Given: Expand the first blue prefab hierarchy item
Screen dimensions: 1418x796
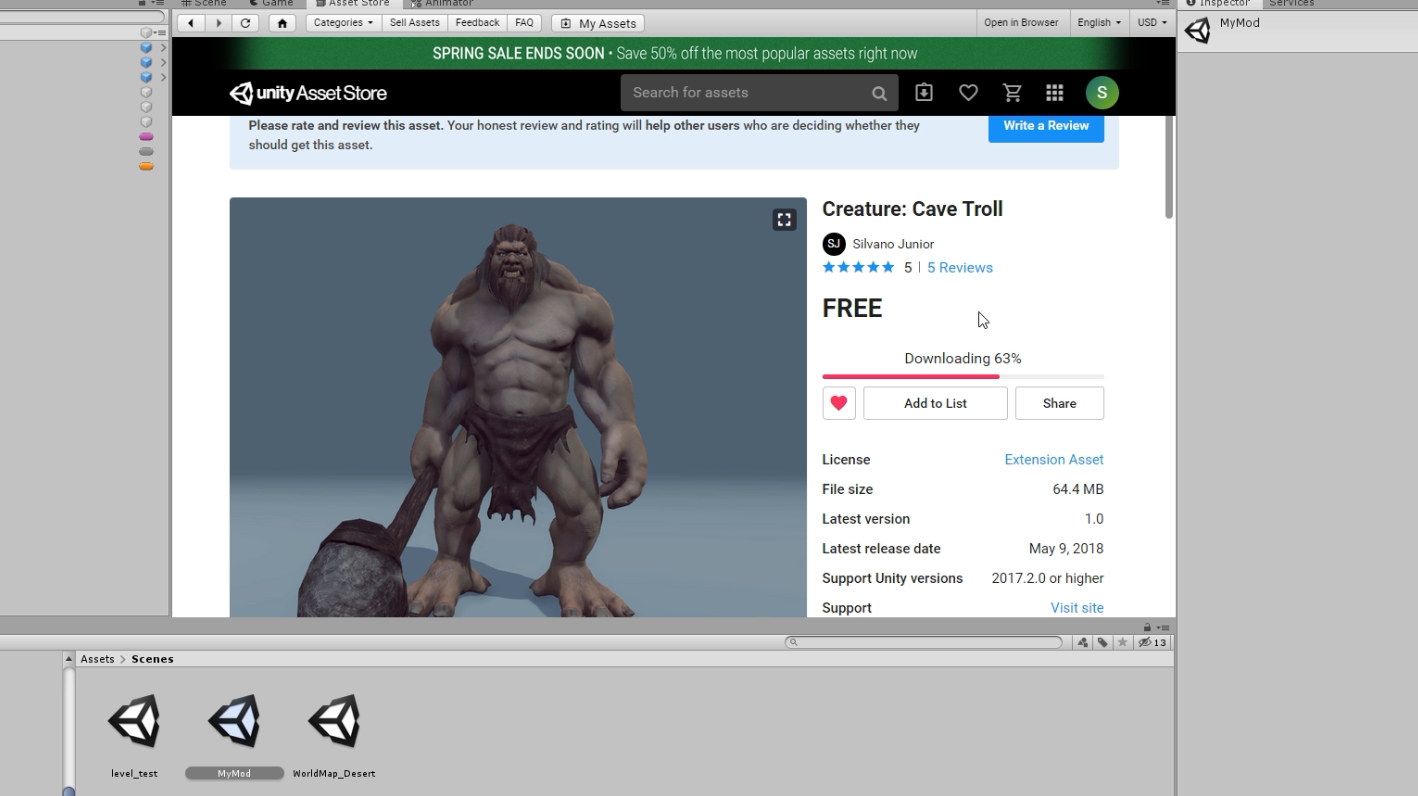Looking at the screenshot, I should [x=163, y=47].
